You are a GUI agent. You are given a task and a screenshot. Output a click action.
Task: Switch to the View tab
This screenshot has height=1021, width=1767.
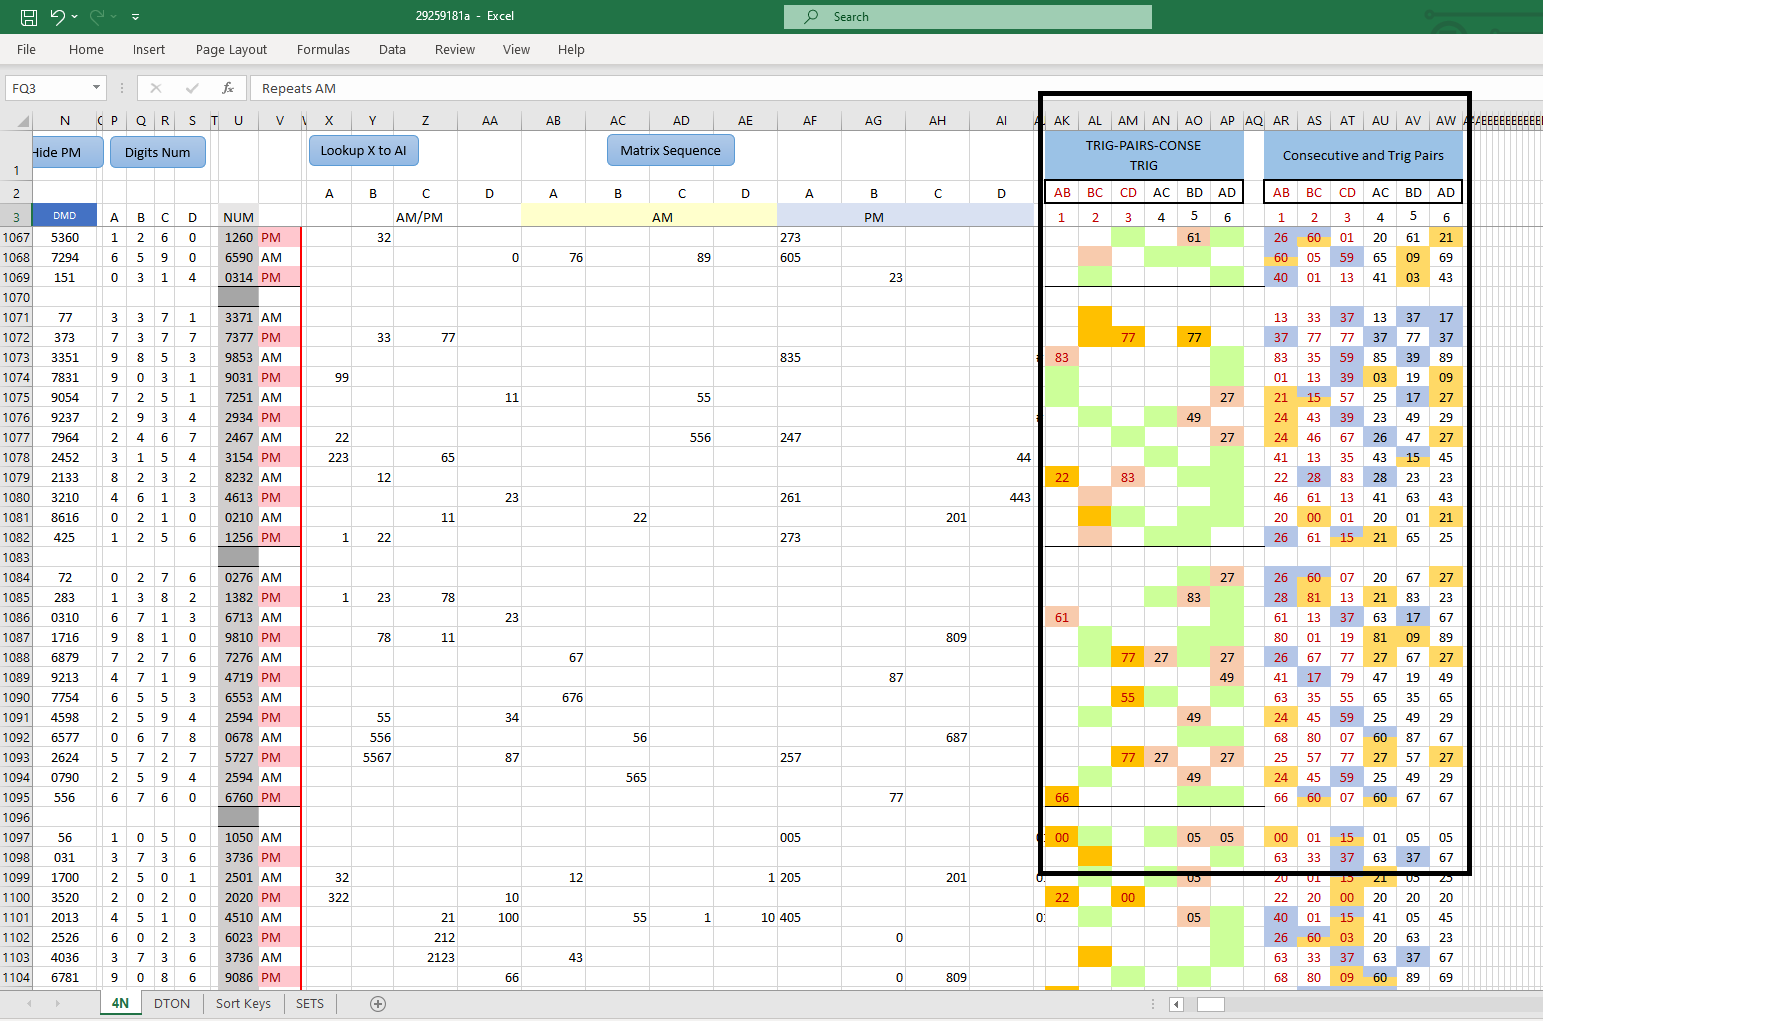point(516,50)
